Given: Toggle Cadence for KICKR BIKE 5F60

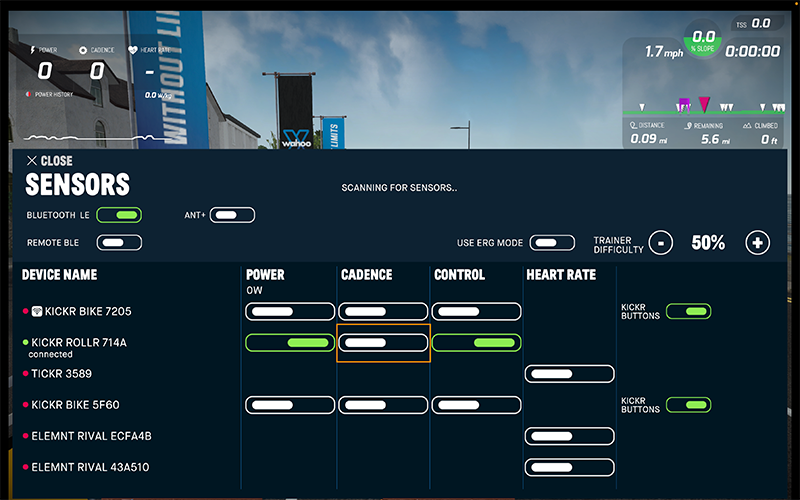Looking at the screenshot, I should 383,405.
